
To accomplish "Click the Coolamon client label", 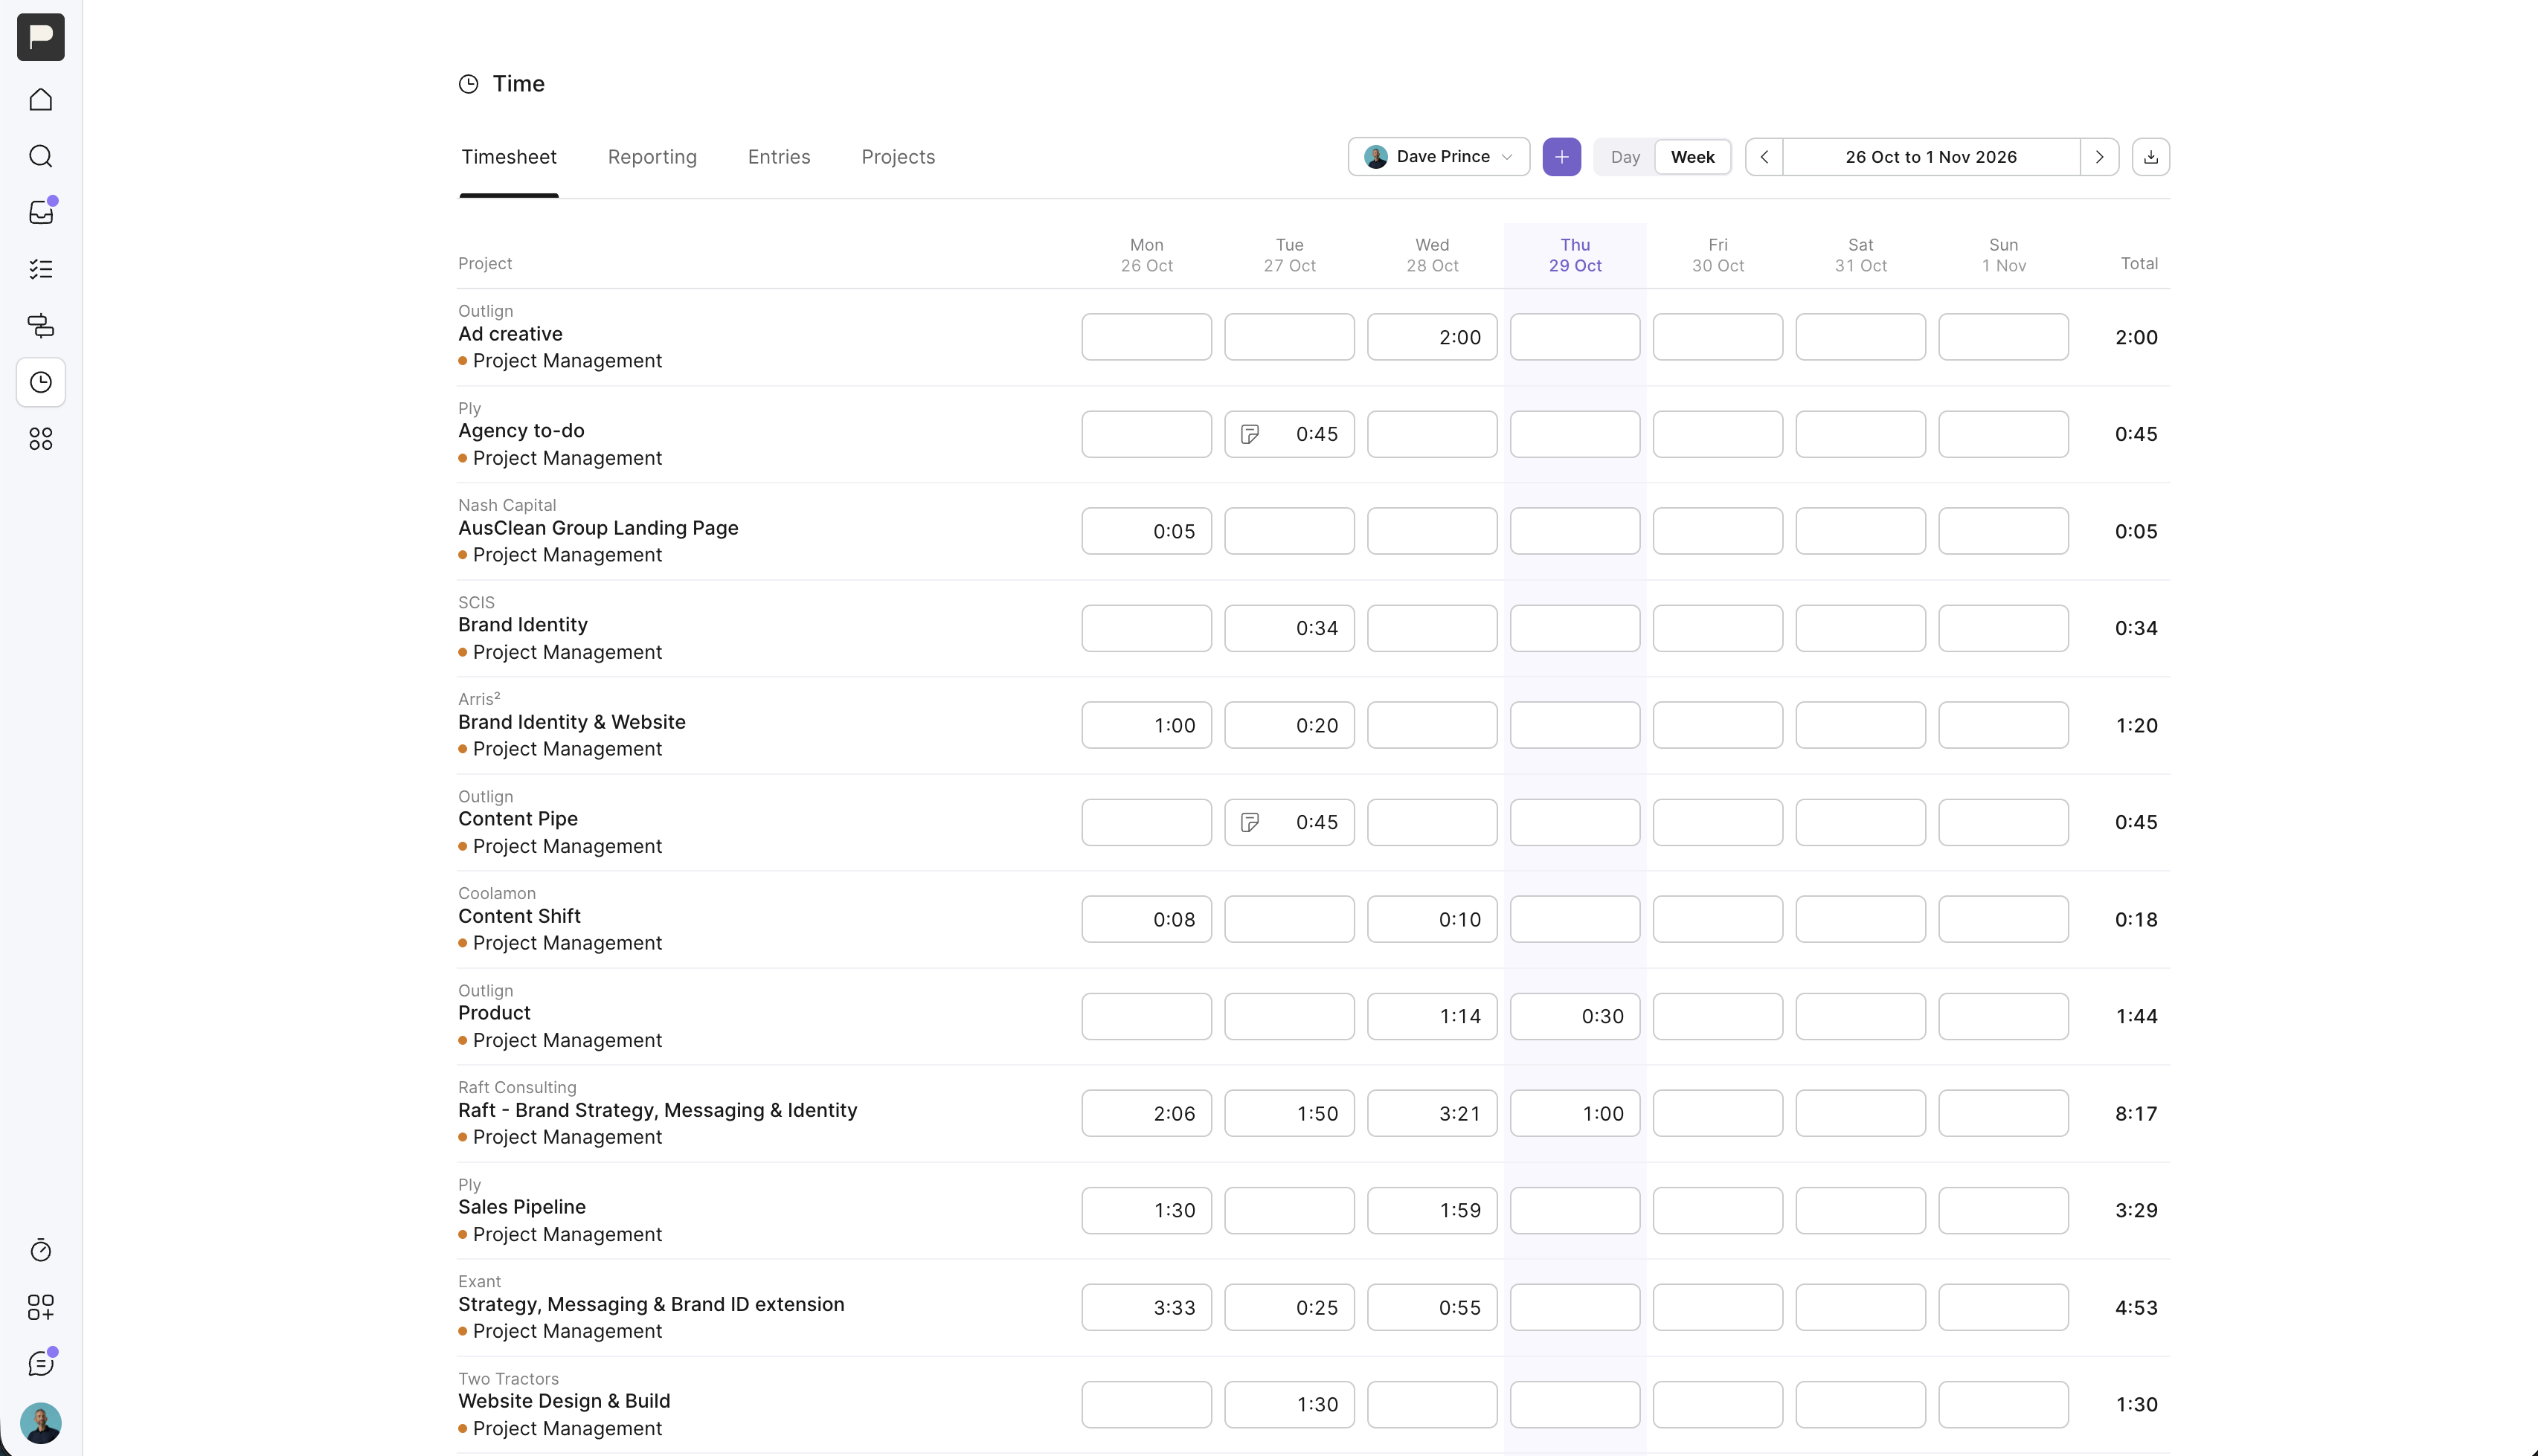I will [497, 893].
